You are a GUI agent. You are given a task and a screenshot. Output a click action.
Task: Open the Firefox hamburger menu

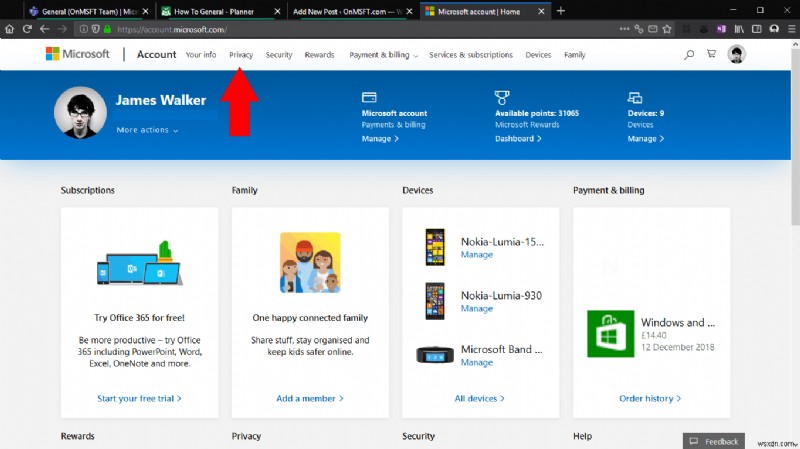click(791, 29)
